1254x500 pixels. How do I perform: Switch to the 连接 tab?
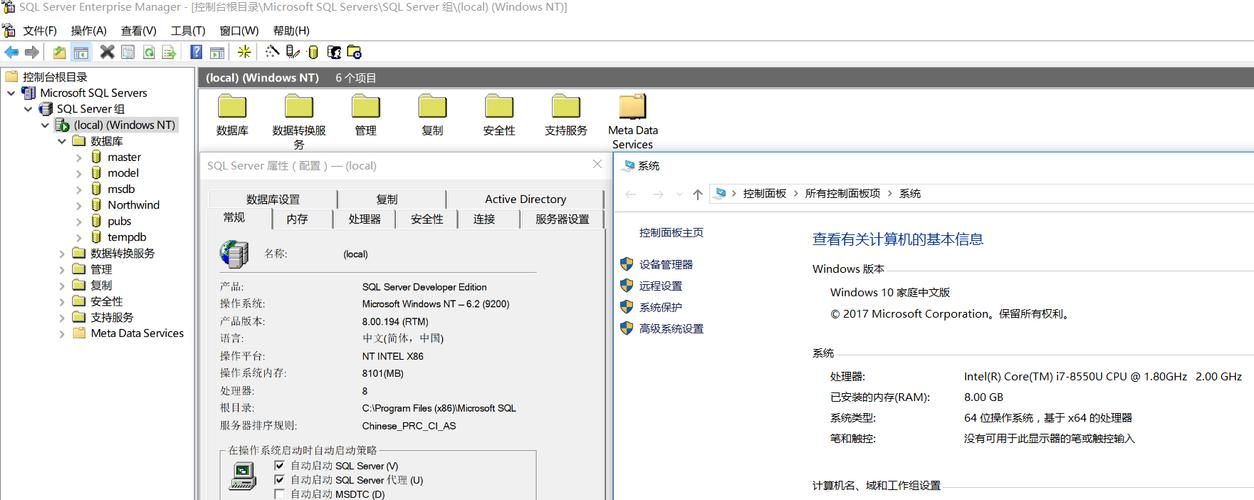[x=484, y=219]
